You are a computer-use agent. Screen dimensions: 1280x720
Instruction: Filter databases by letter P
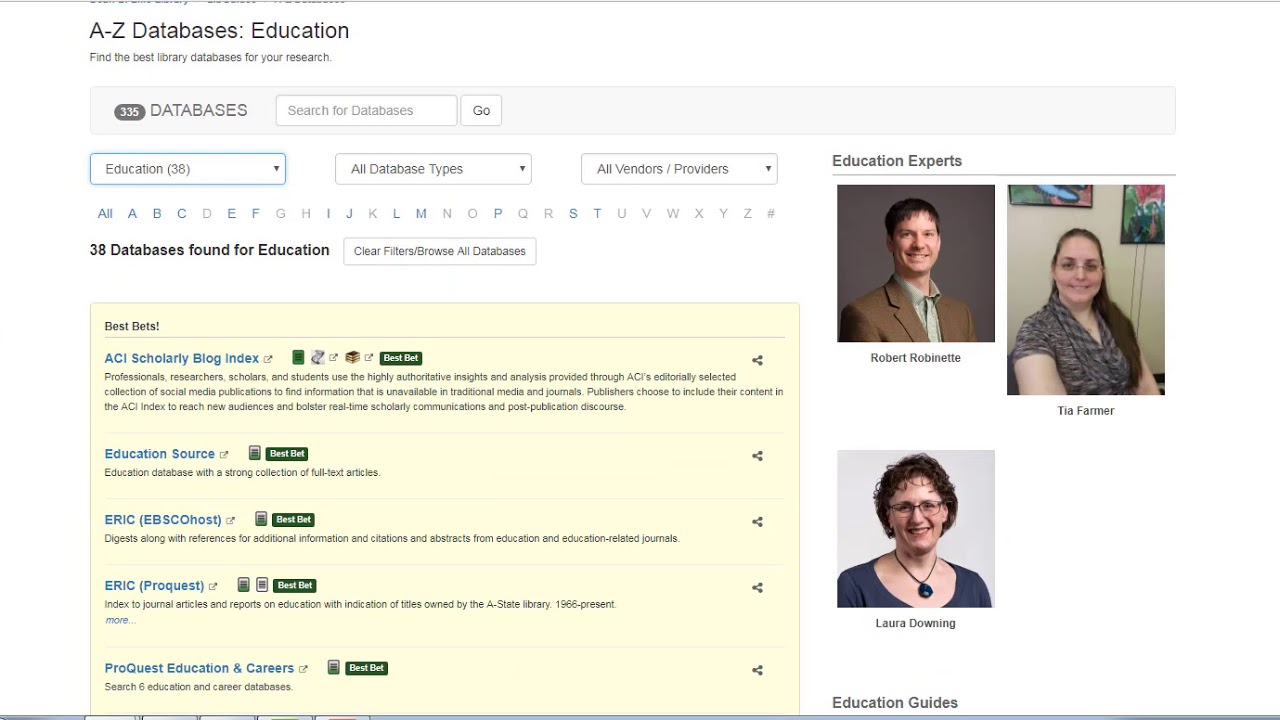(498, 213)
